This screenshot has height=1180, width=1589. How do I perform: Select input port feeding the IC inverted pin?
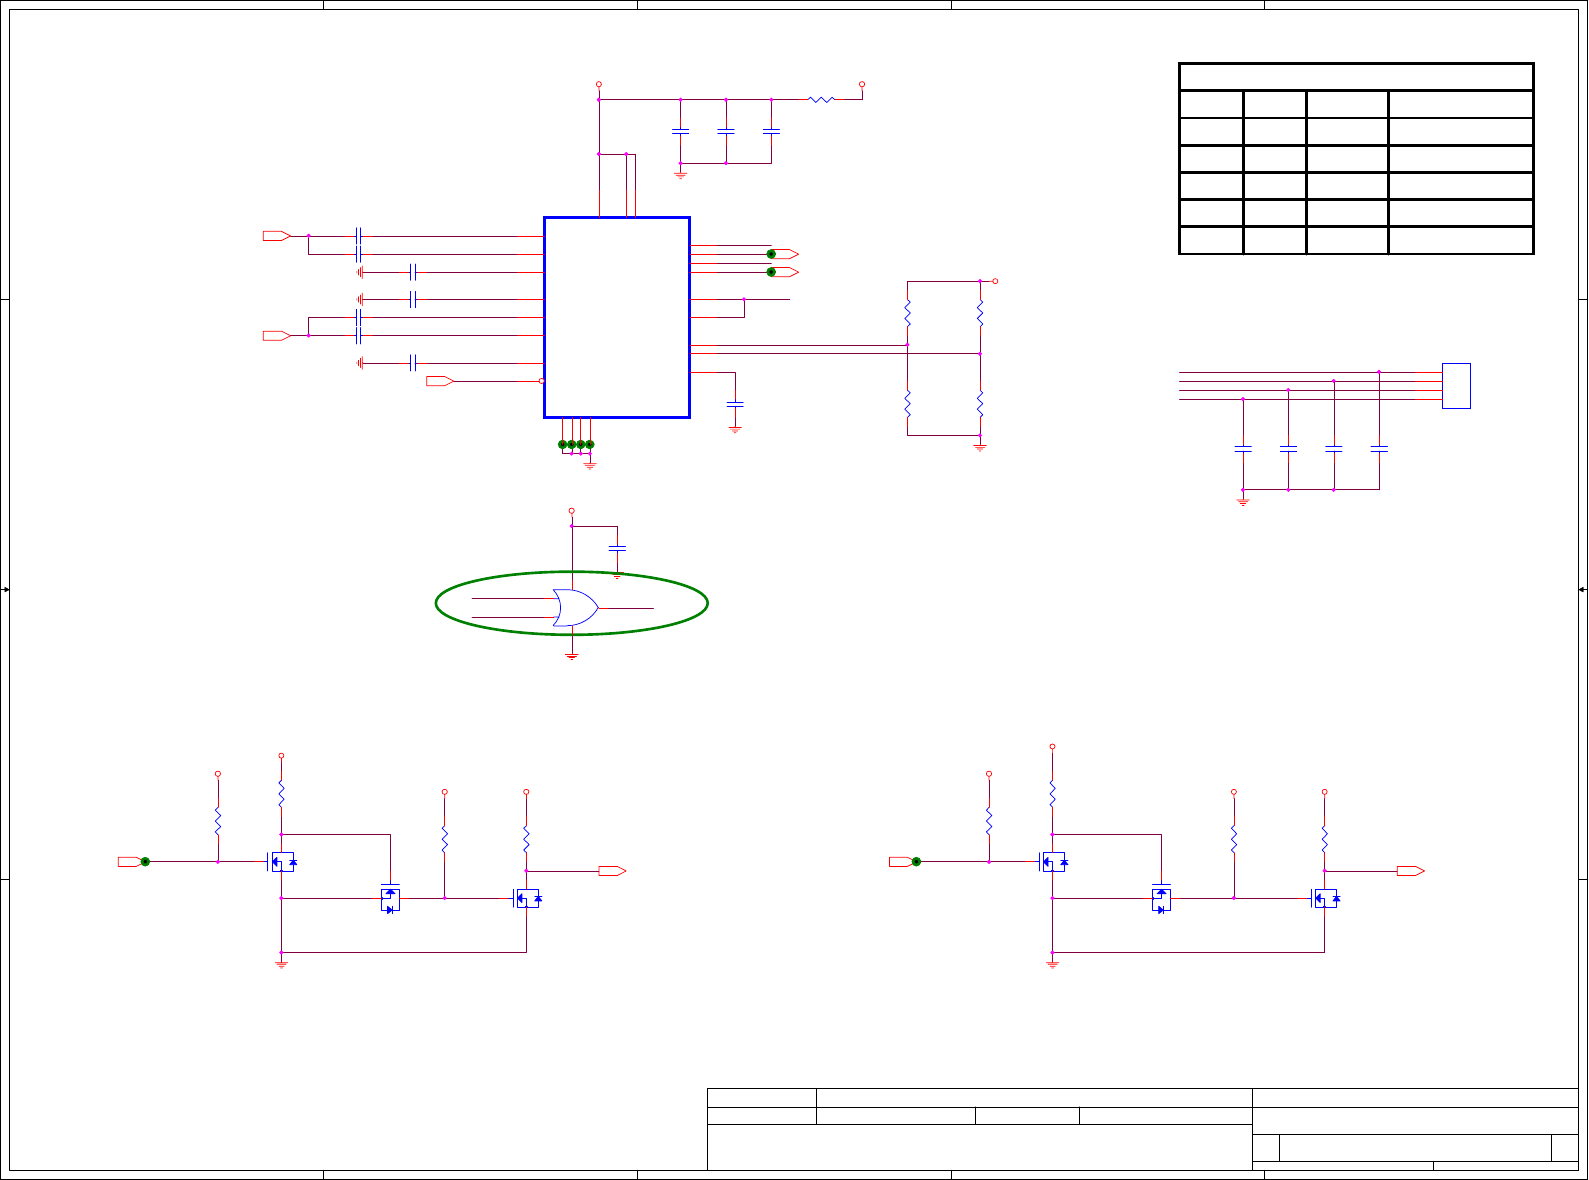(440, 381)
